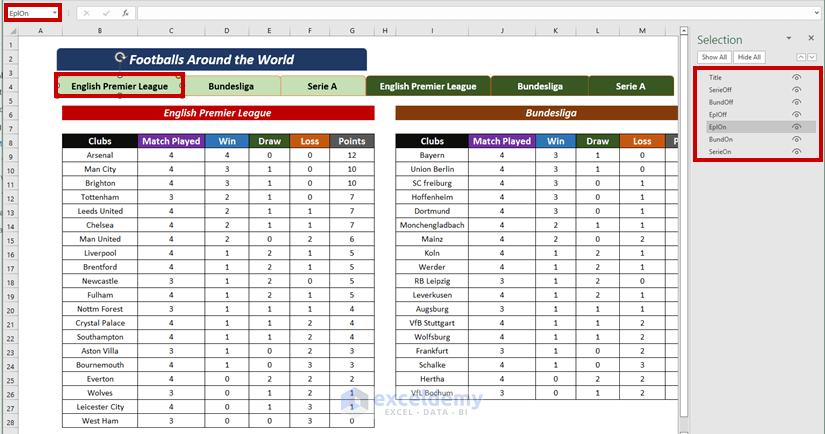Click the Bayern cell
This screenshot has height=434, width=825.
click(x=432, y=155)
